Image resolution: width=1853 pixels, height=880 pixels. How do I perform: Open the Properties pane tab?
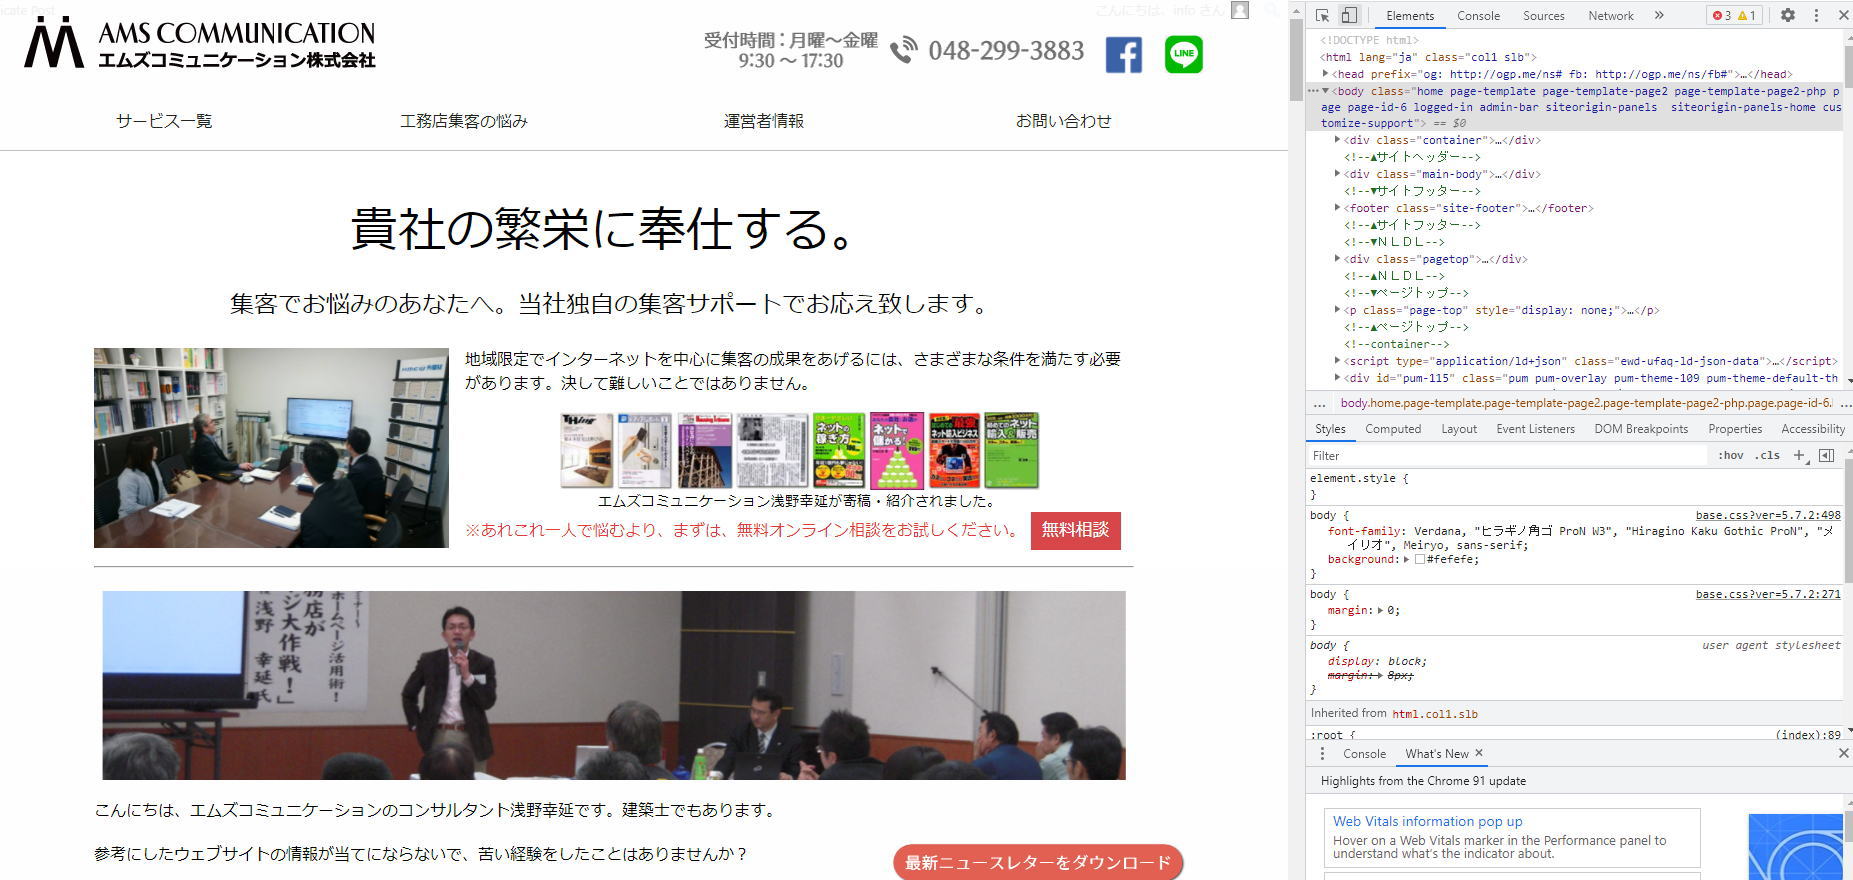pyautogui.click(x=1735, y=429)
